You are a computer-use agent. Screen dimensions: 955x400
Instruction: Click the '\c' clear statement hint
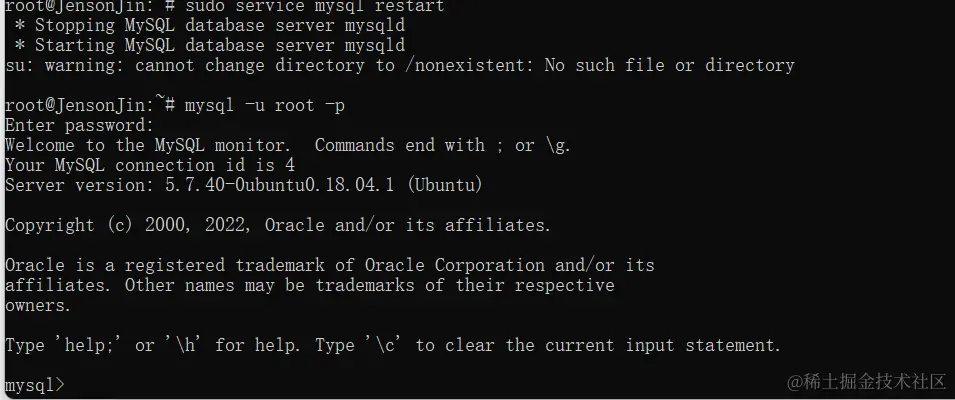[x=386, y=345]
